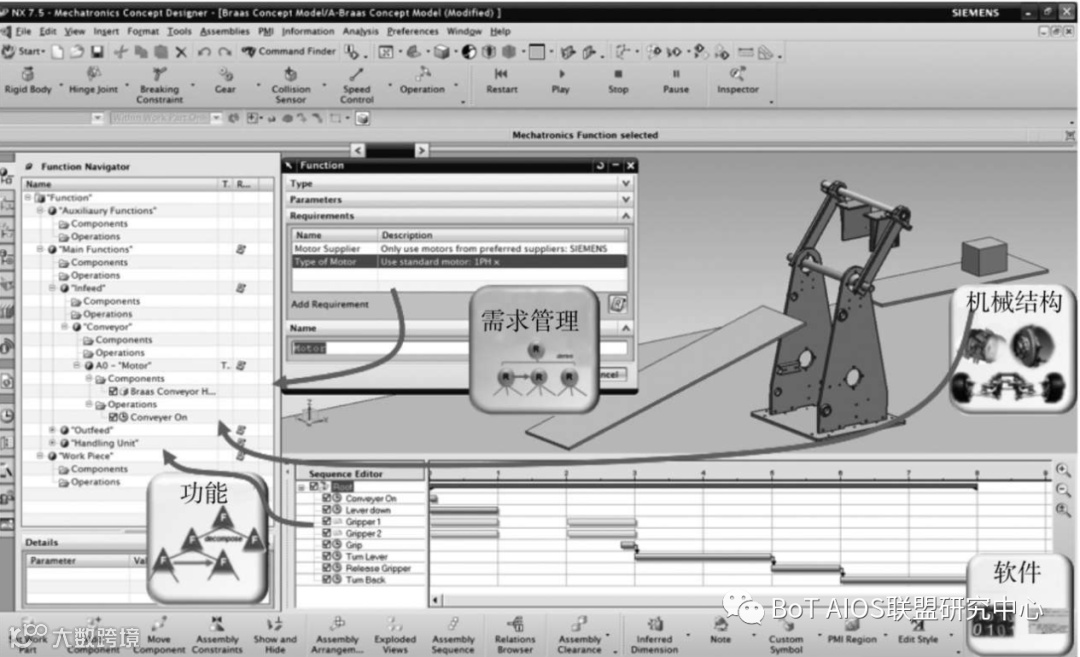This screenshot has width=1080, height=657.
Task: Select the "Work Piece" tree item
Action: [x=85, y=456]
